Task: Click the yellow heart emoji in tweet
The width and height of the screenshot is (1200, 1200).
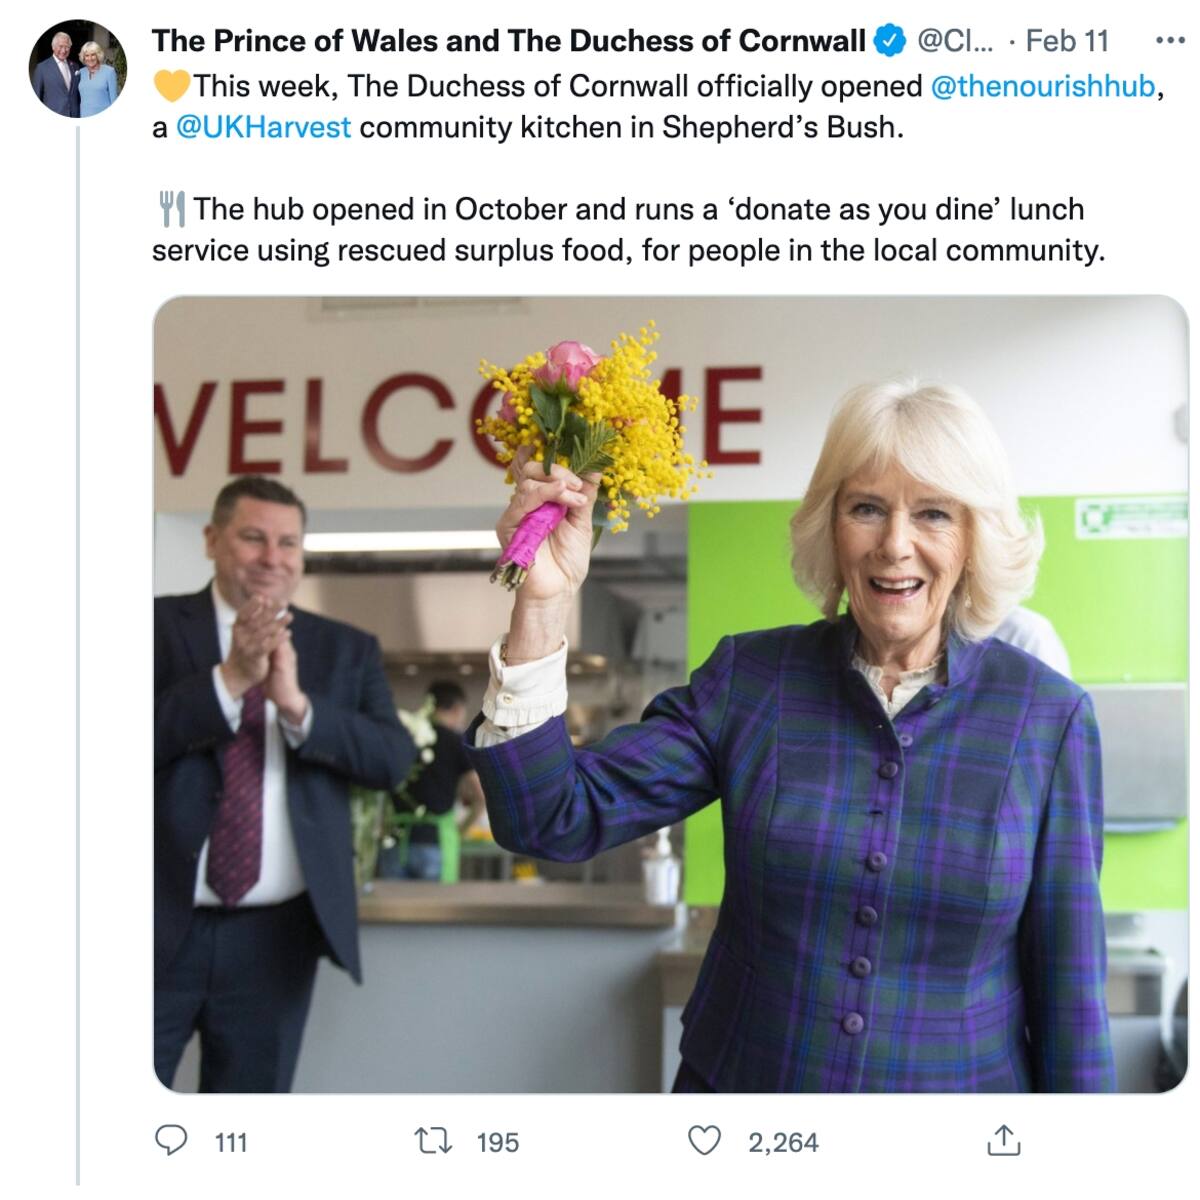Action: (171, 86)
